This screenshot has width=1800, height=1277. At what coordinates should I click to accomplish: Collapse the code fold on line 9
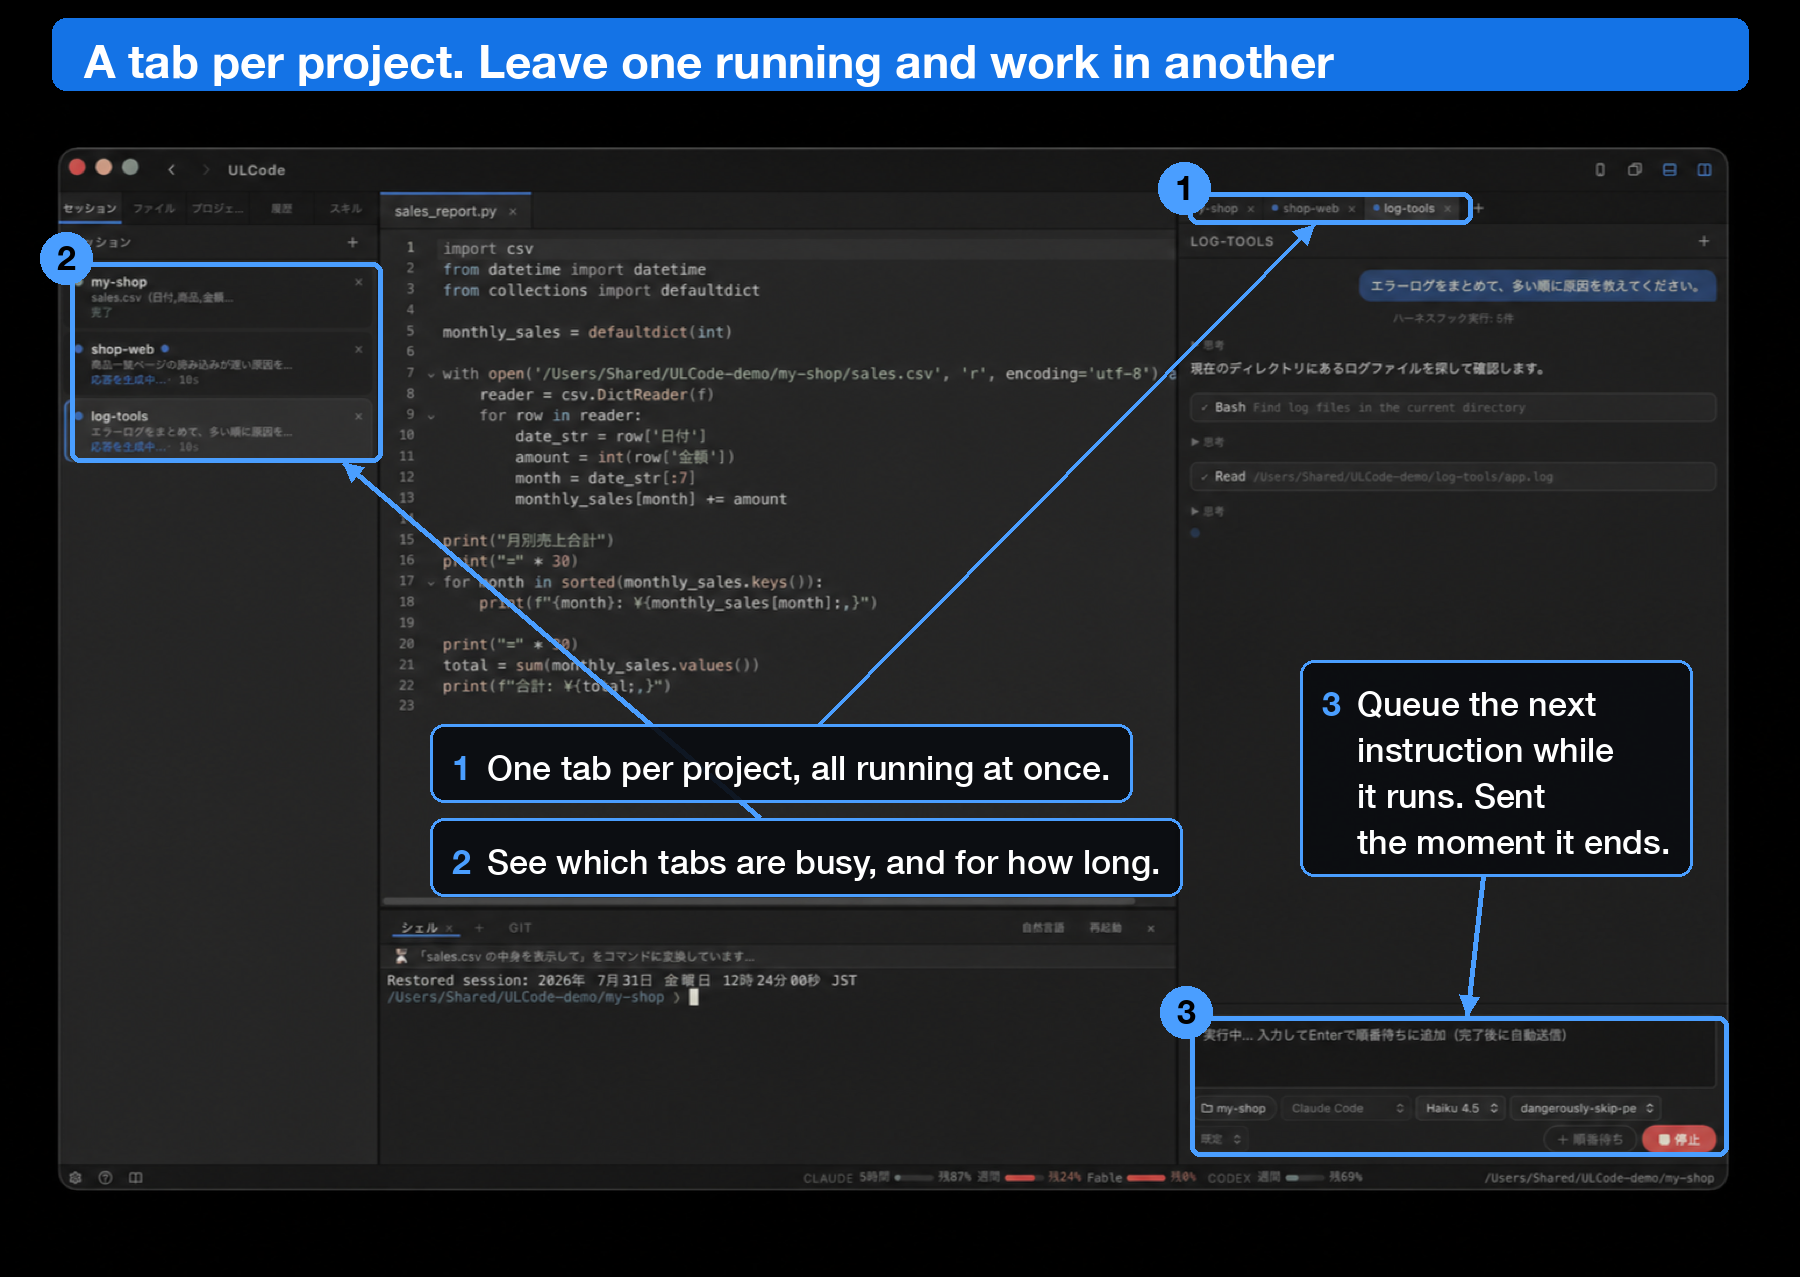(x=431, y=416)
